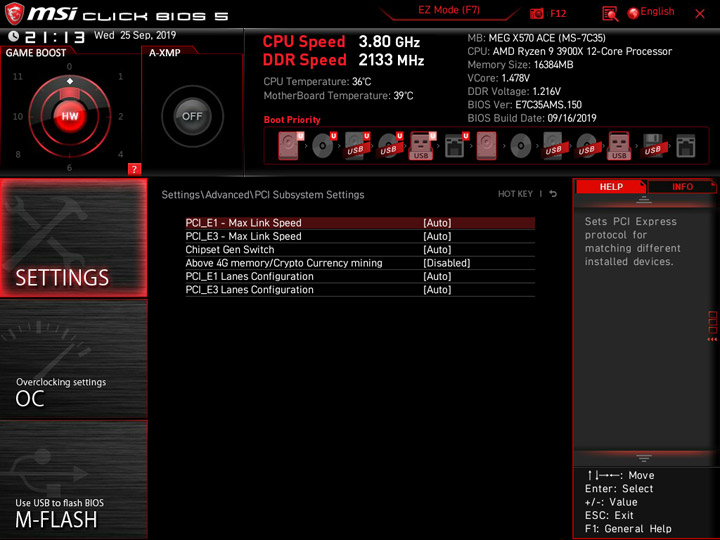Select the Chipset Gen Switch row label
This screenshot has height=540, width=720.
[230, 250]
